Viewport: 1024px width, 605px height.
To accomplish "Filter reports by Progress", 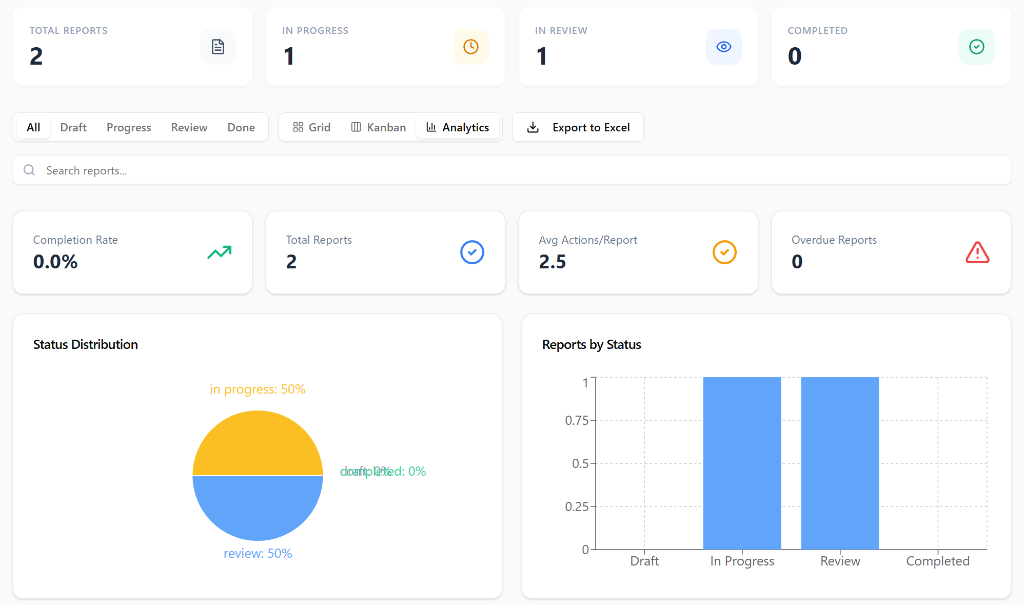I will pyautogui.click(x=129, y=127).
